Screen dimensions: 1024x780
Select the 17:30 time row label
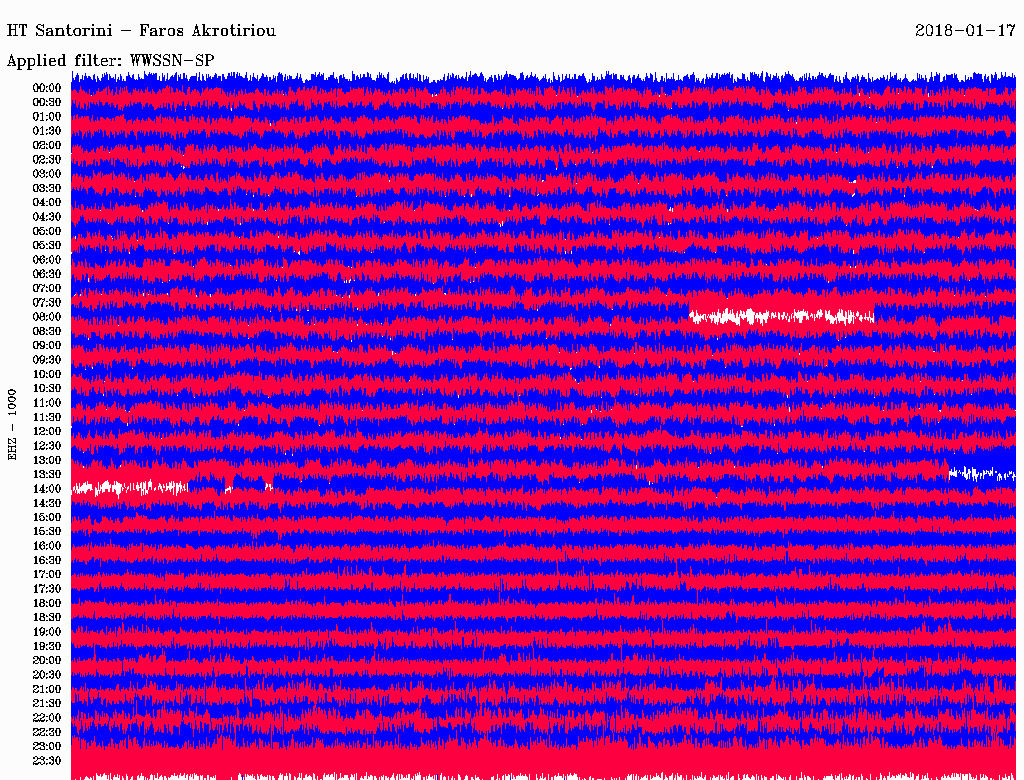click(47, 589)
